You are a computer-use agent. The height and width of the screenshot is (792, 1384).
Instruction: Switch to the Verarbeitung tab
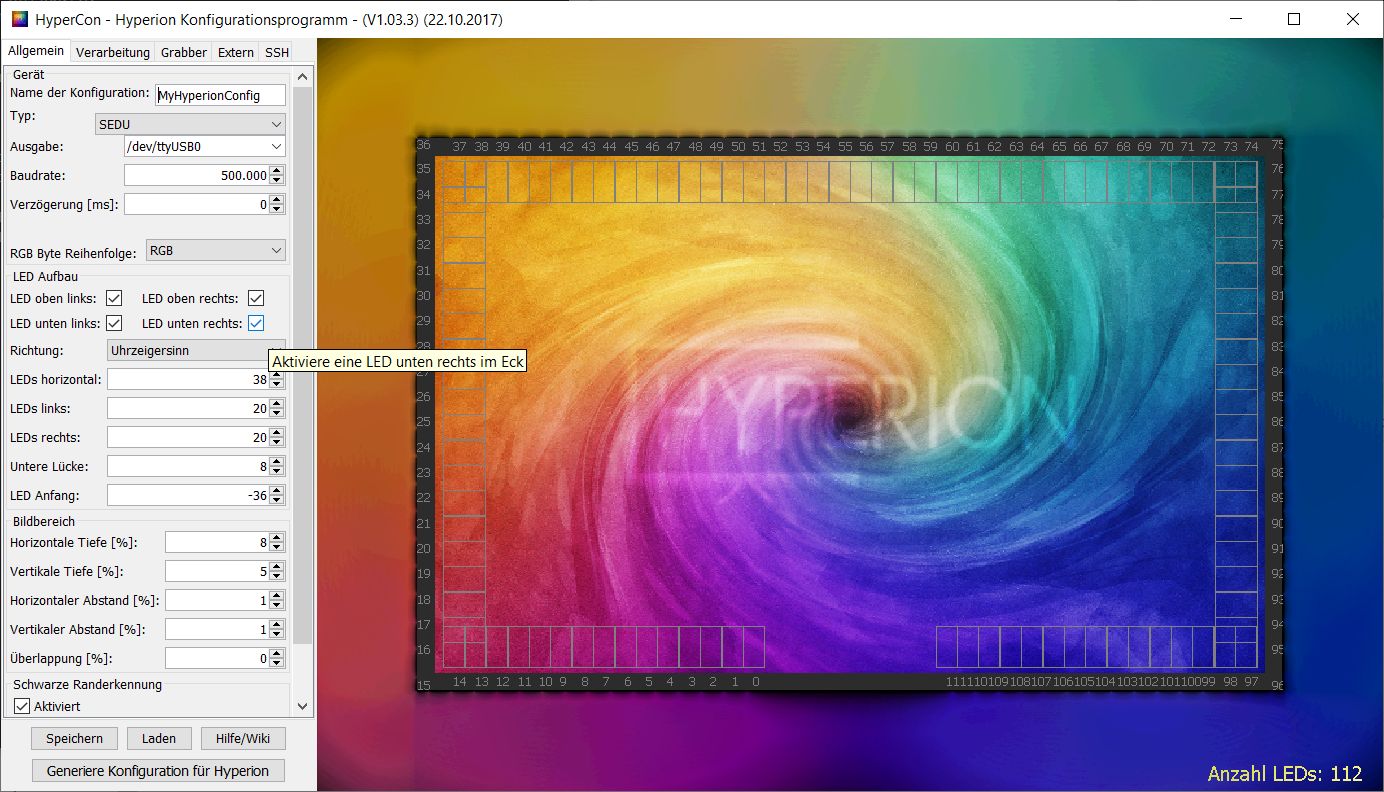[x=113, y=52]
